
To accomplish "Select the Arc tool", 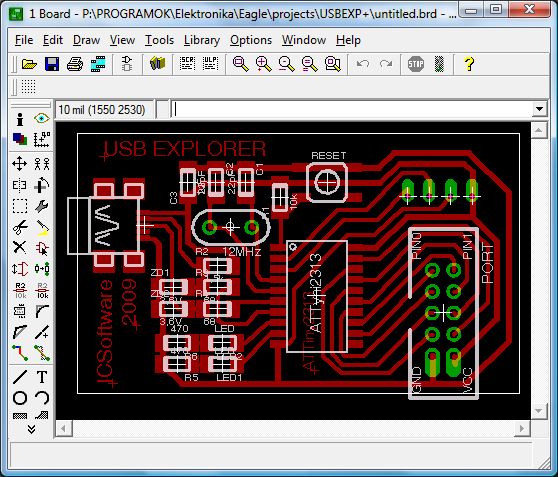I will [42, 398].
